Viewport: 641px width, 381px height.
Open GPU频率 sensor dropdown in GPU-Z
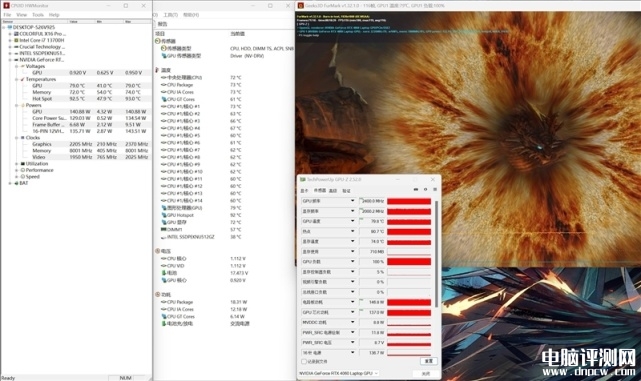(352, 201)
